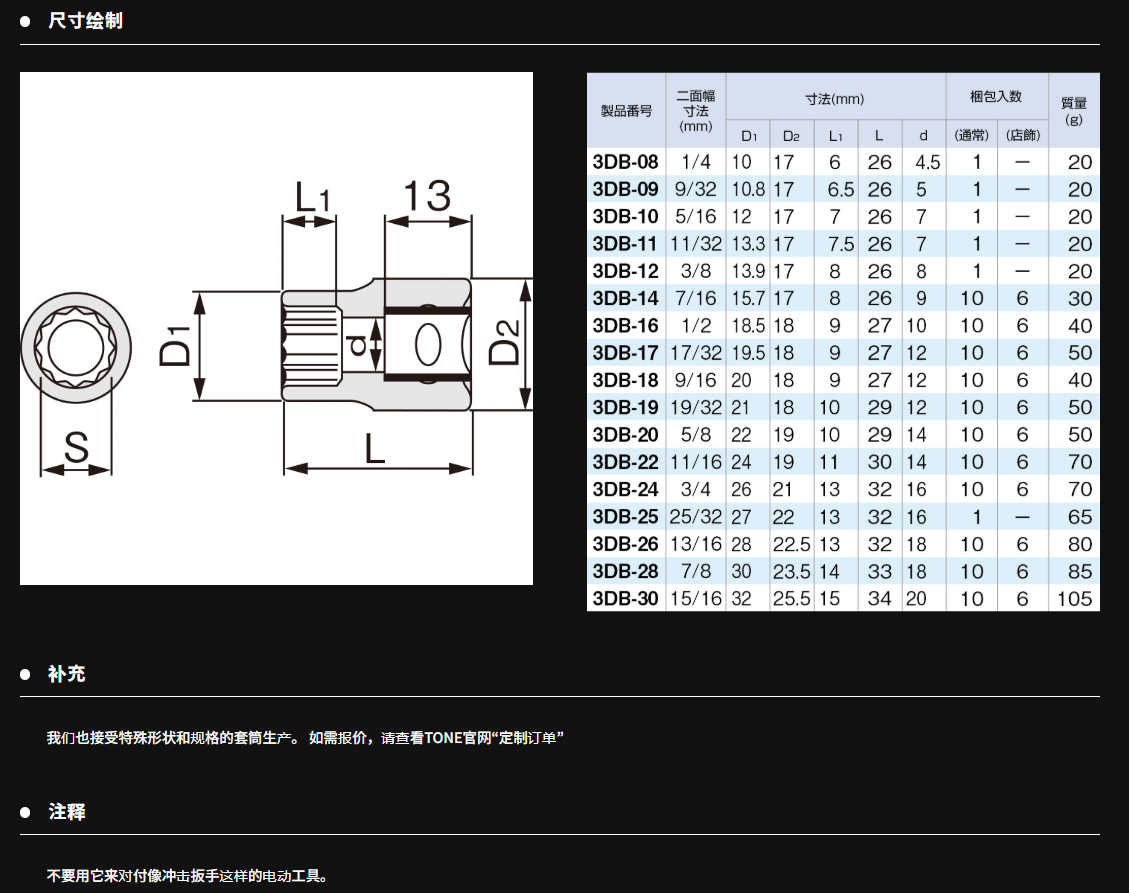The width and height of the screenshot is (1129, 893).
Task: Click the S width label in diagram
Action: pyautogui.click(x=76, y=449)
